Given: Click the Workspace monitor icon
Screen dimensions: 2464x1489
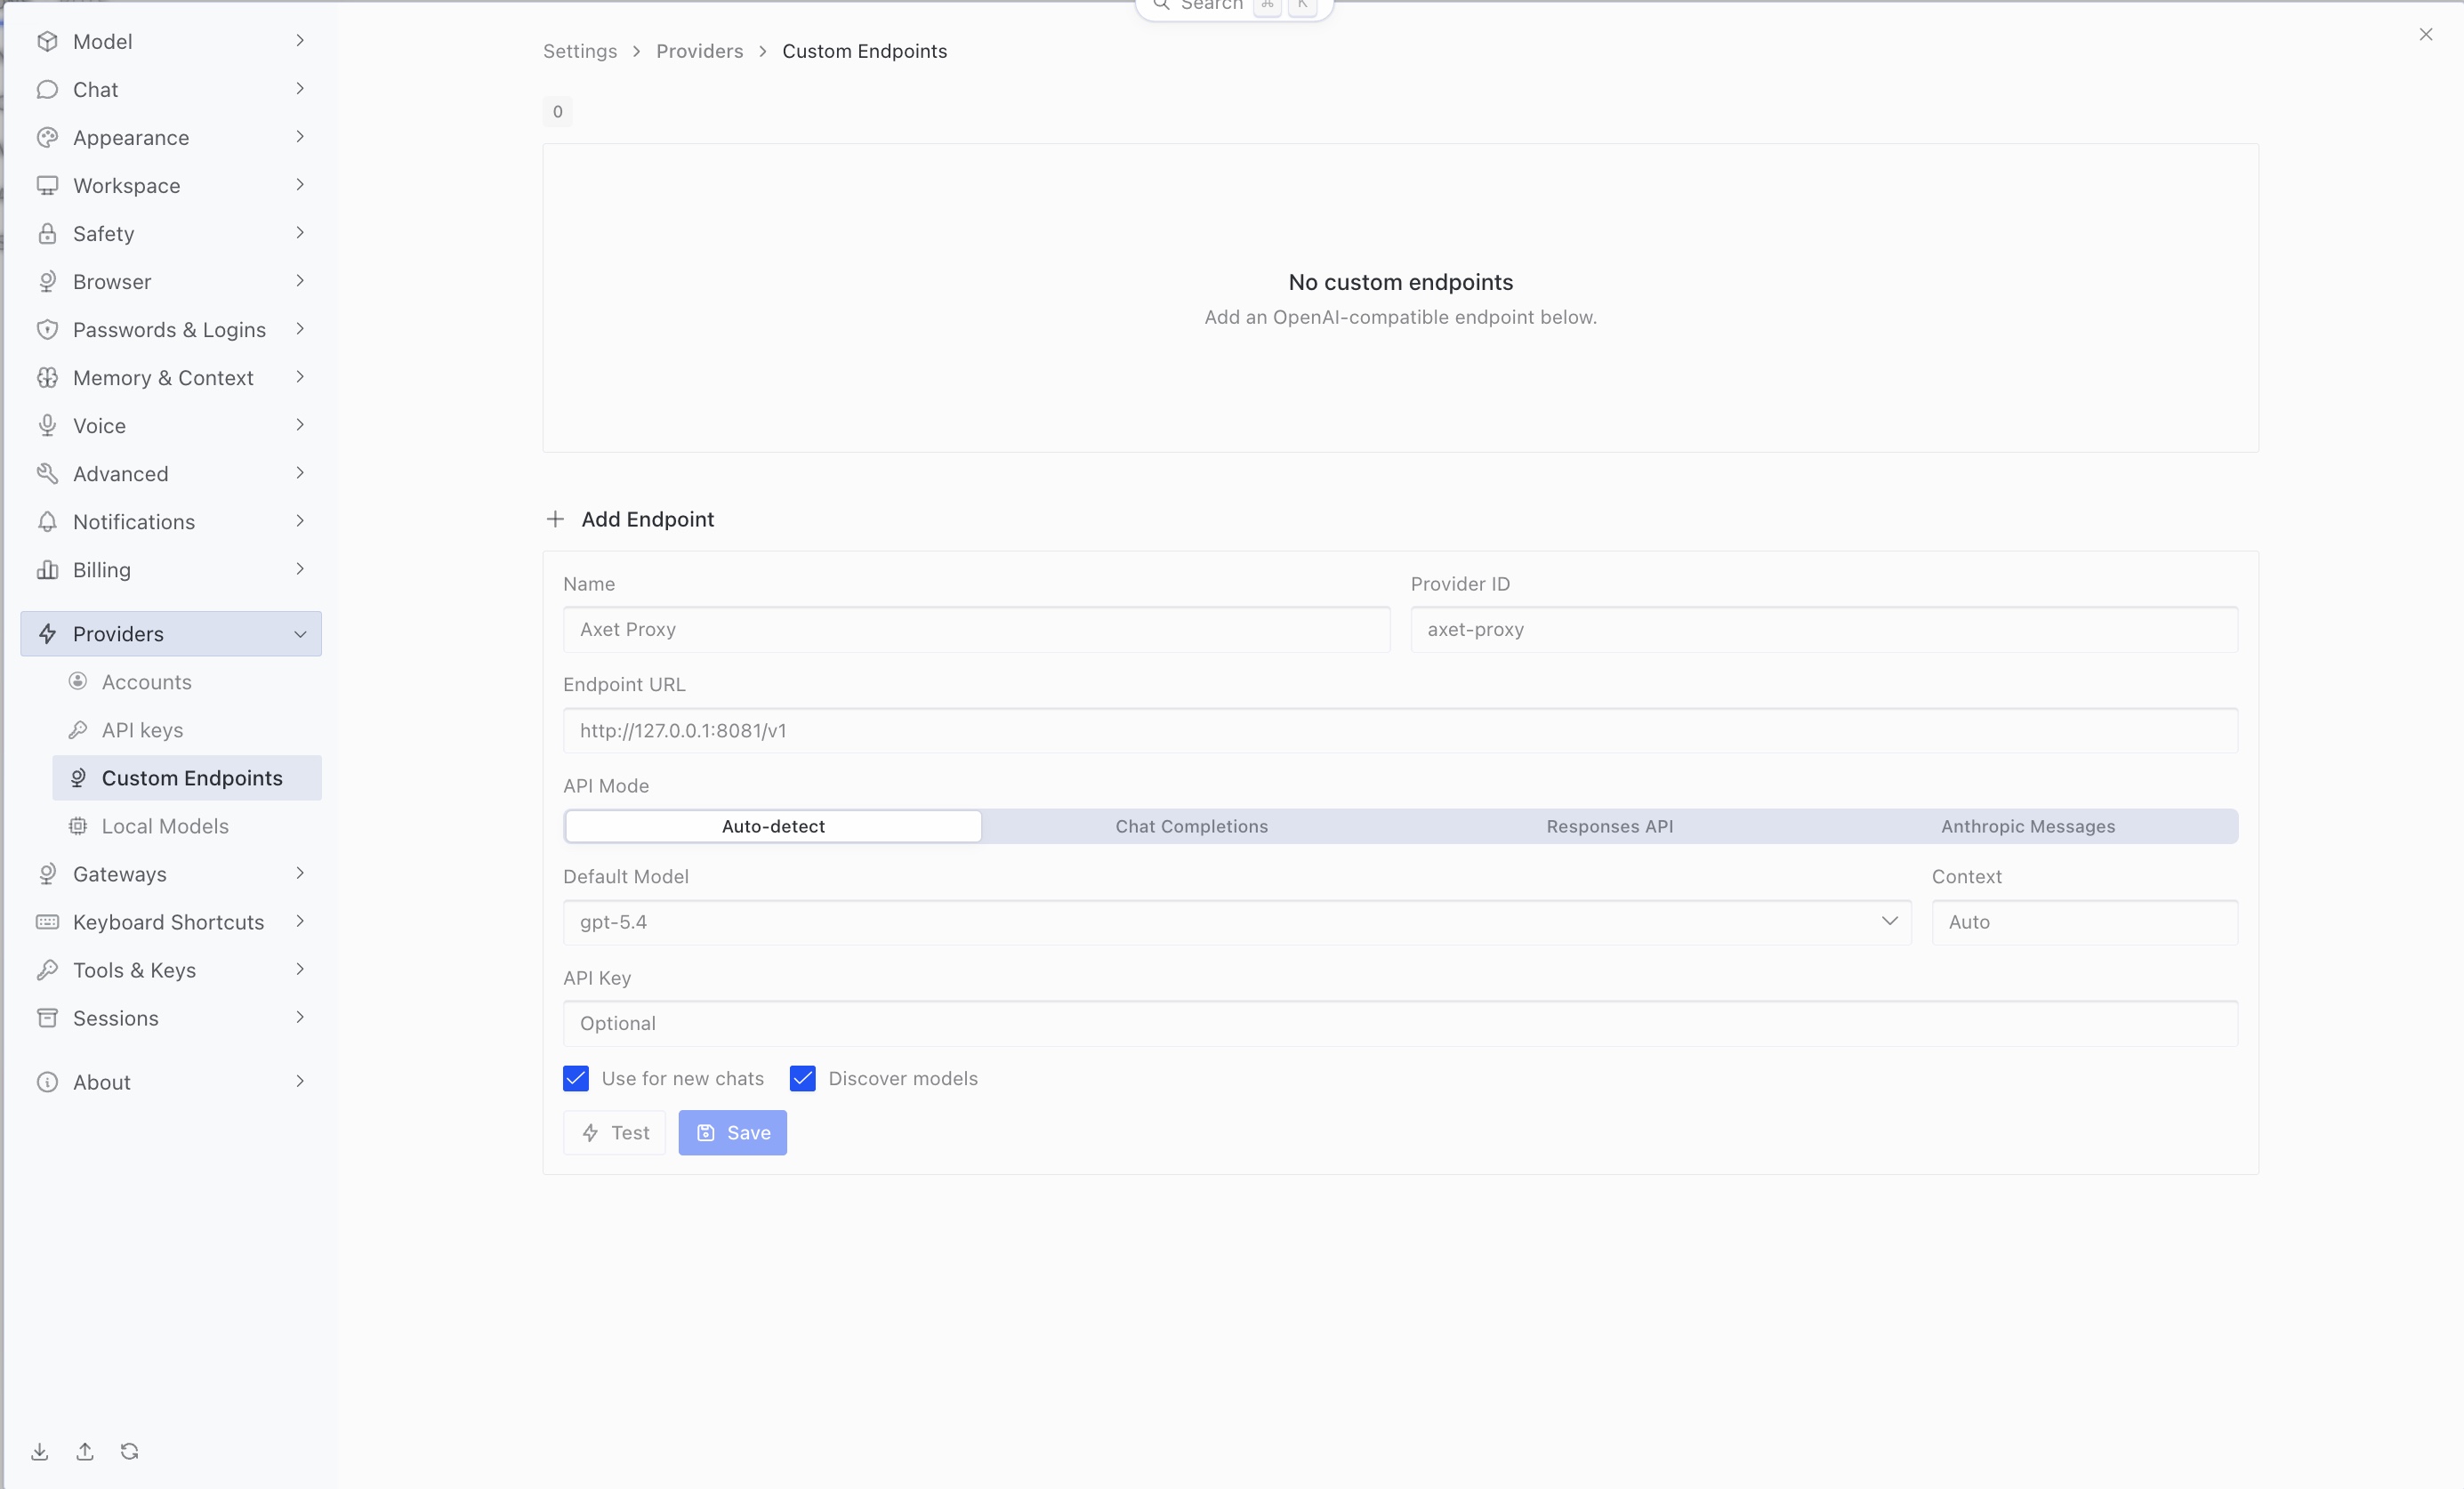Looking at the screenshot, I should pyautogui.click(x=47, y=185).
